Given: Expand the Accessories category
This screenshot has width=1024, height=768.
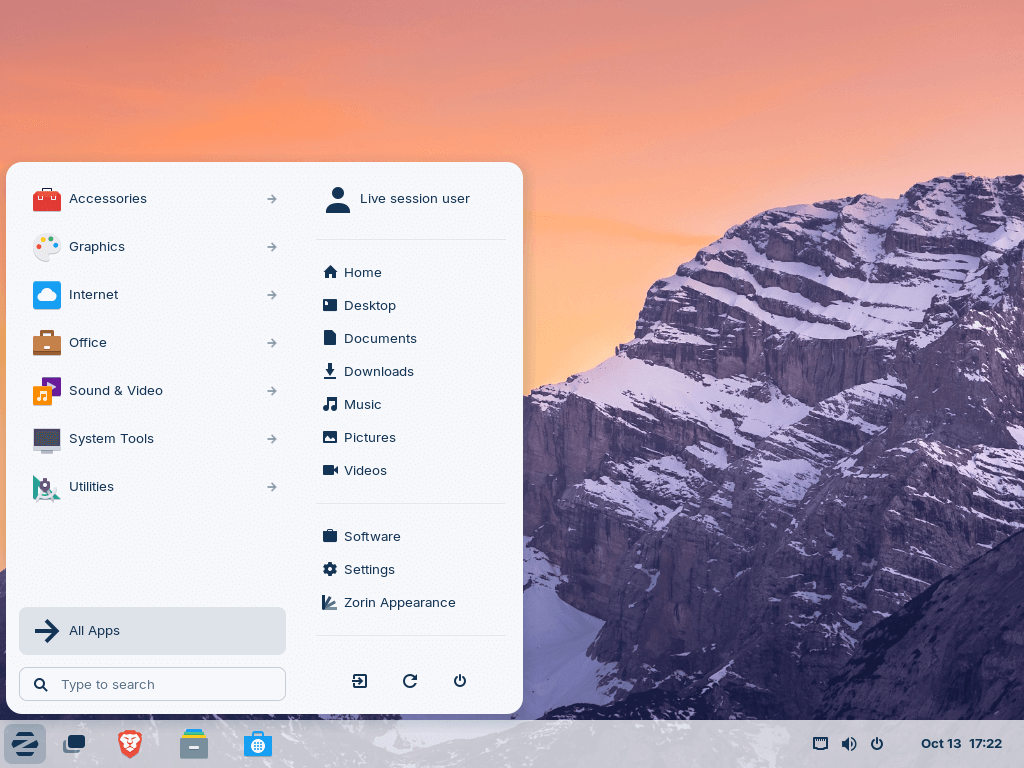Looking at the screenshot, I should click(x=152, y=199).
